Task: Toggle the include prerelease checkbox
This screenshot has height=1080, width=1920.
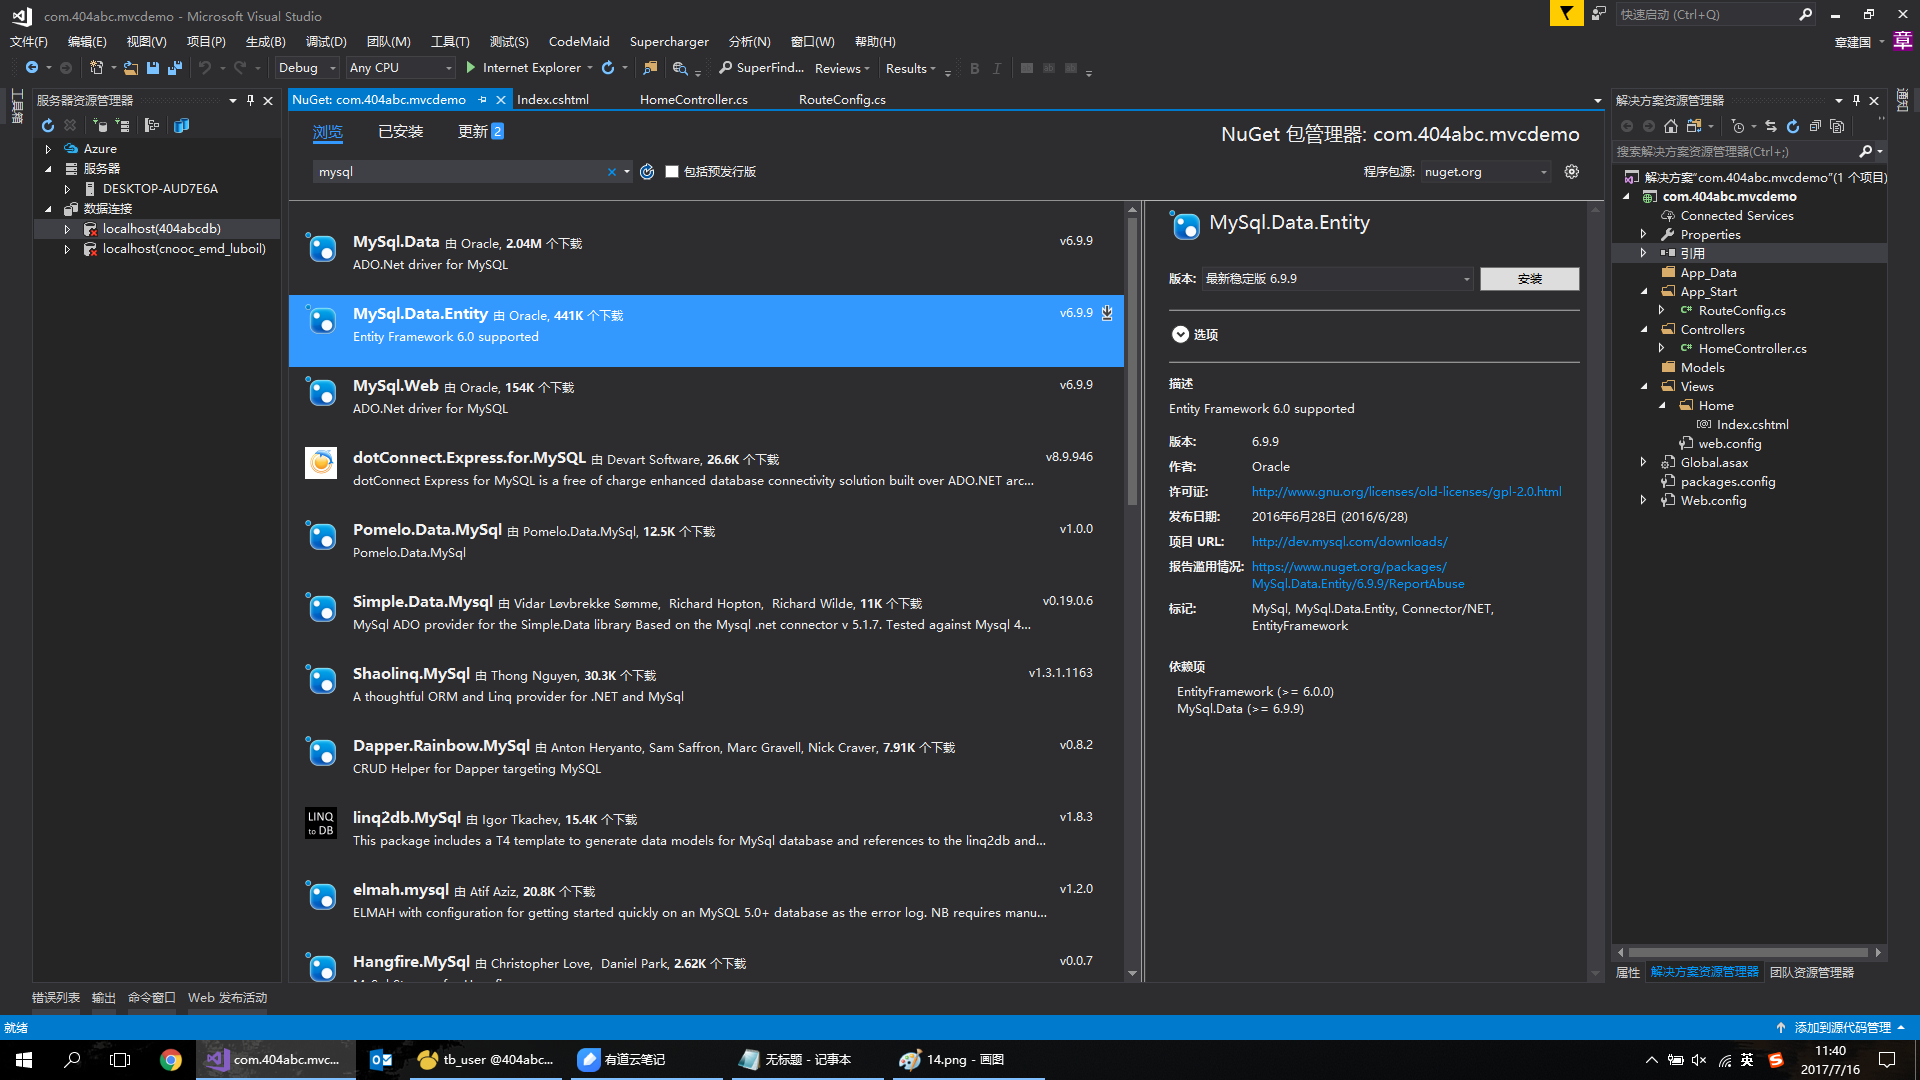Action: pos(672,172)
